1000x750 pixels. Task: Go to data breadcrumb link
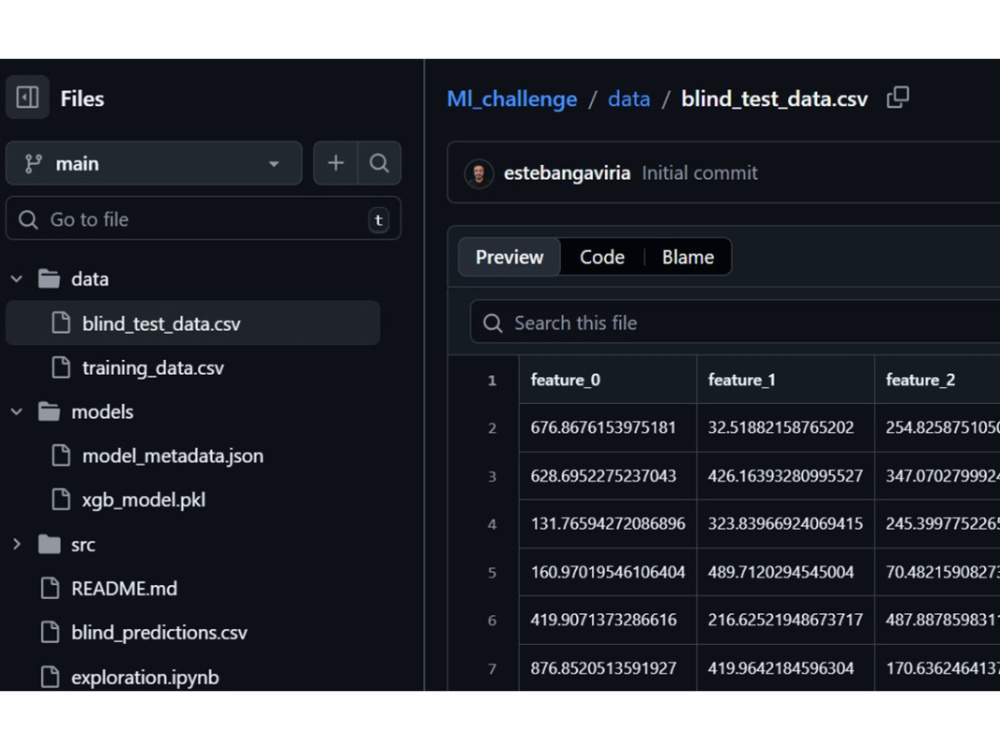coord(629,99)
